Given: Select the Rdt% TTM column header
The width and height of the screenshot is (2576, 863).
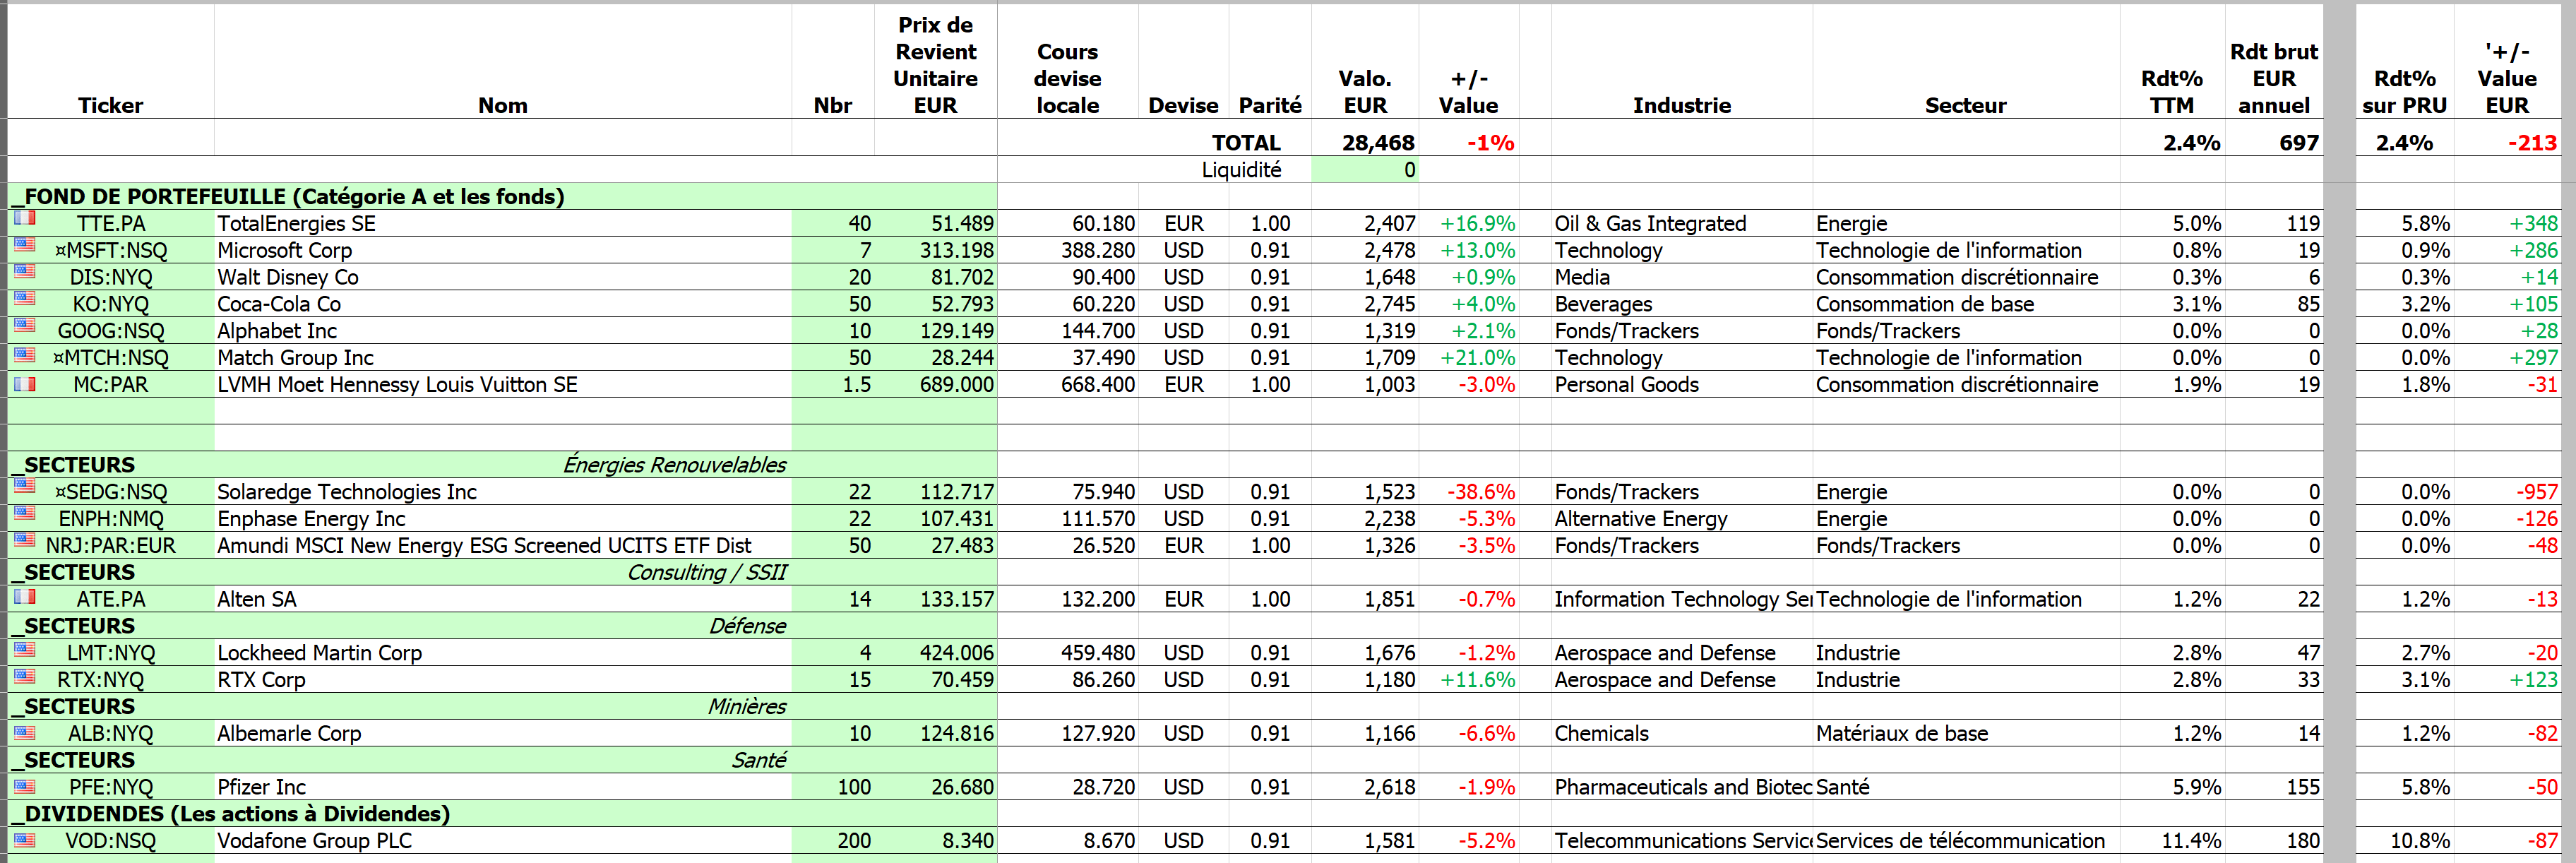Looking at the screenshot, I should click(2171, 92).
